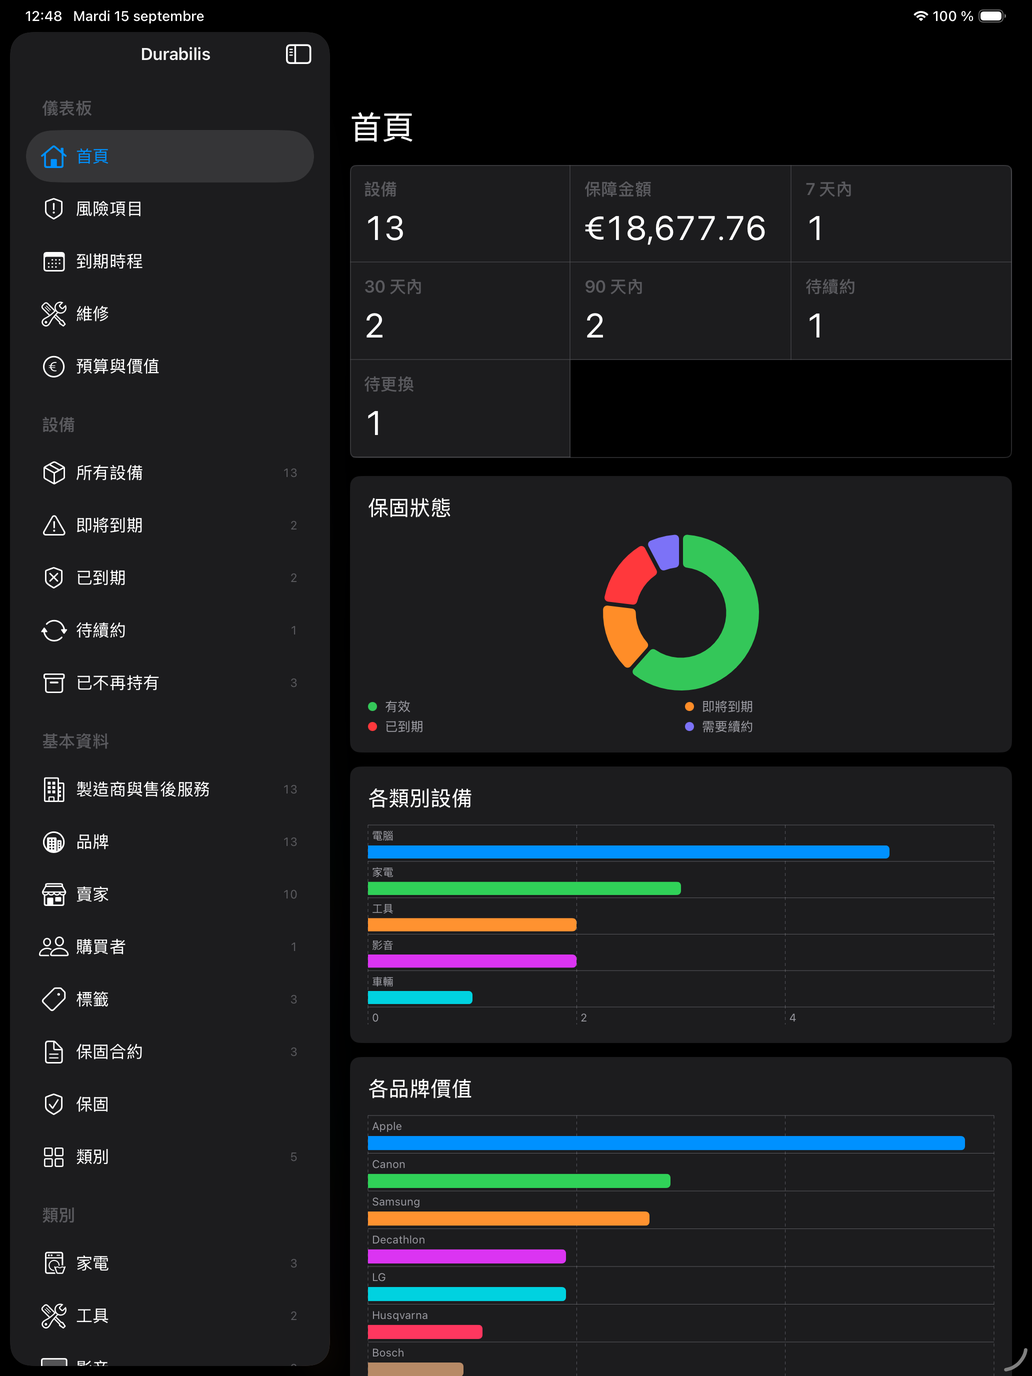This screenshot has width=1032, height=1376.
Task: Click the orange 即將到期 legend dot
Action: 689,707
